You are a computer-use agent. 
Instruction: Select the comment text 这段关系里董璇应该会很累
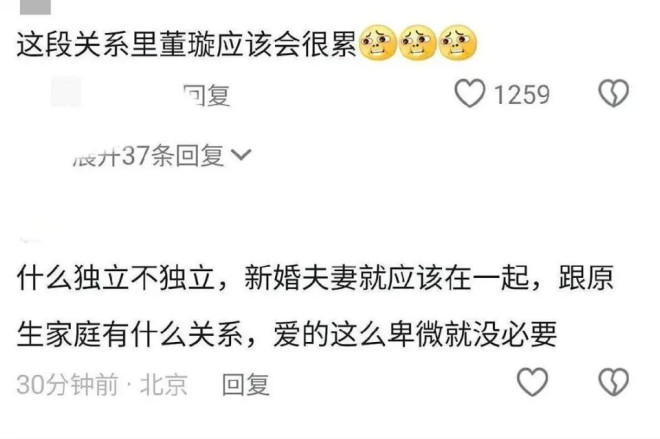186,44
